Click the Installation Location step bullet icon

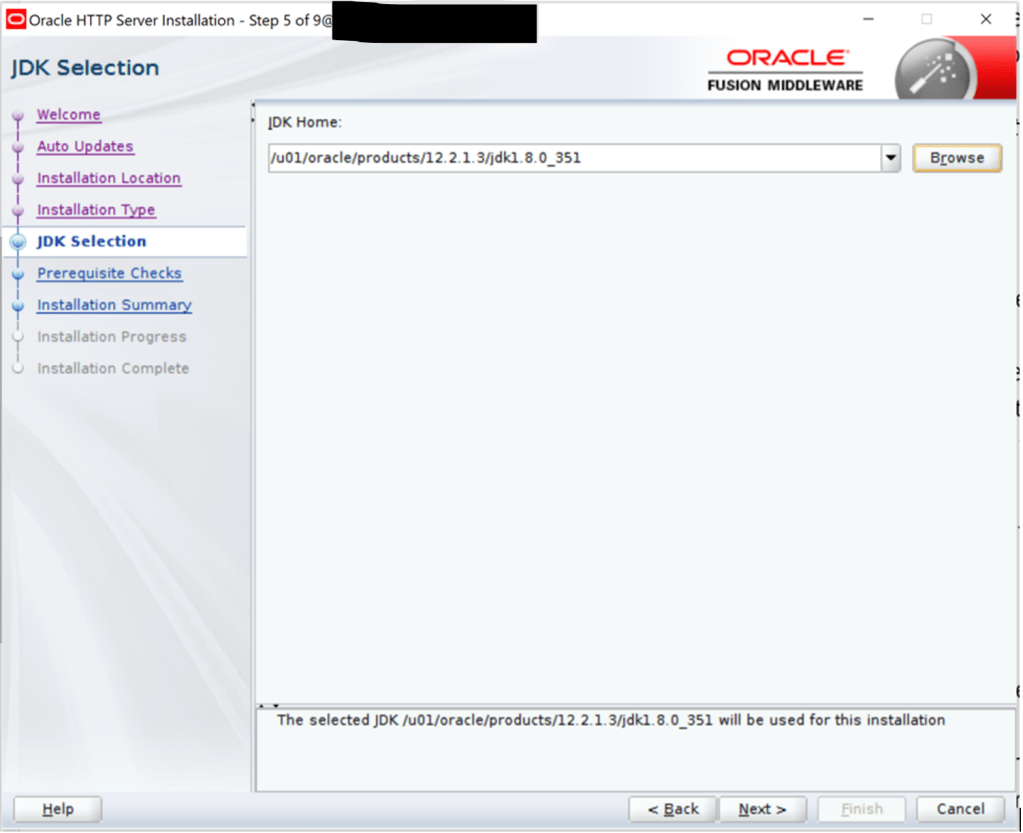point(17,179)
